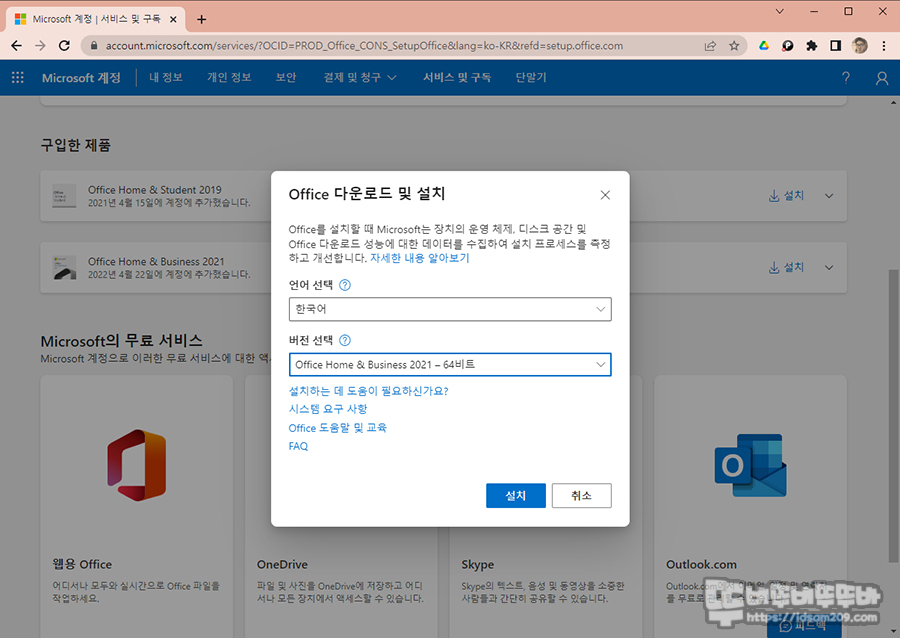Click the 웹용 Office card title
The width and height of the screenshot is (900, 638).
[82, 565]
